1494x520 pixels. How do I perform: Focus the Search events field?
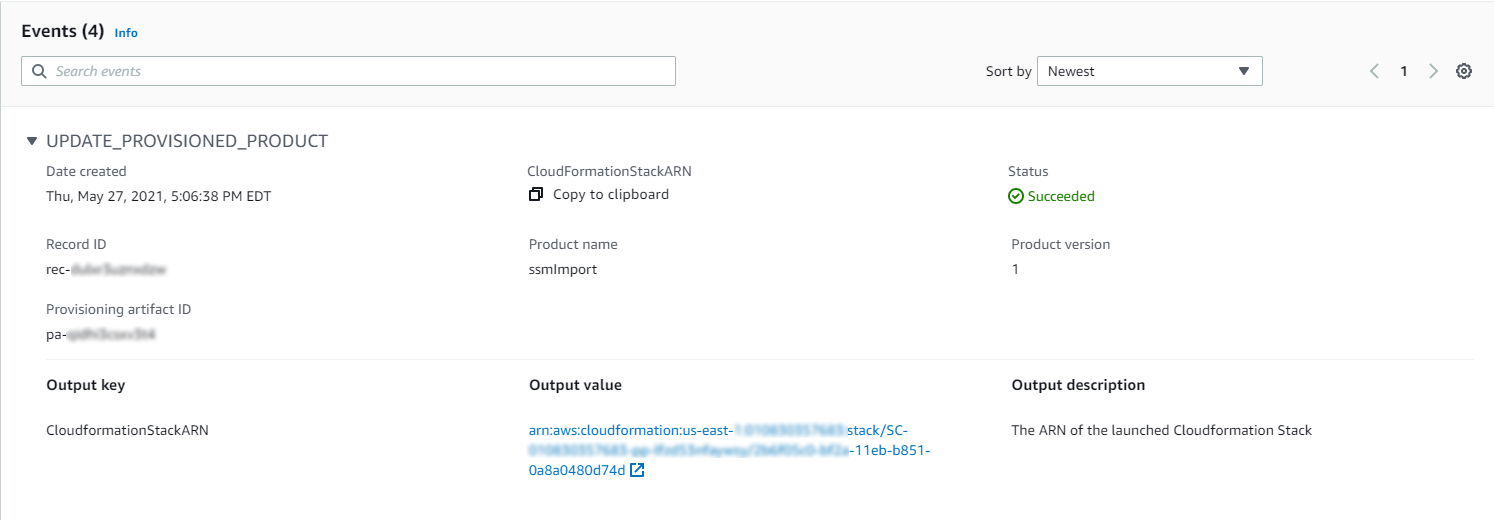tap(360, 71)
